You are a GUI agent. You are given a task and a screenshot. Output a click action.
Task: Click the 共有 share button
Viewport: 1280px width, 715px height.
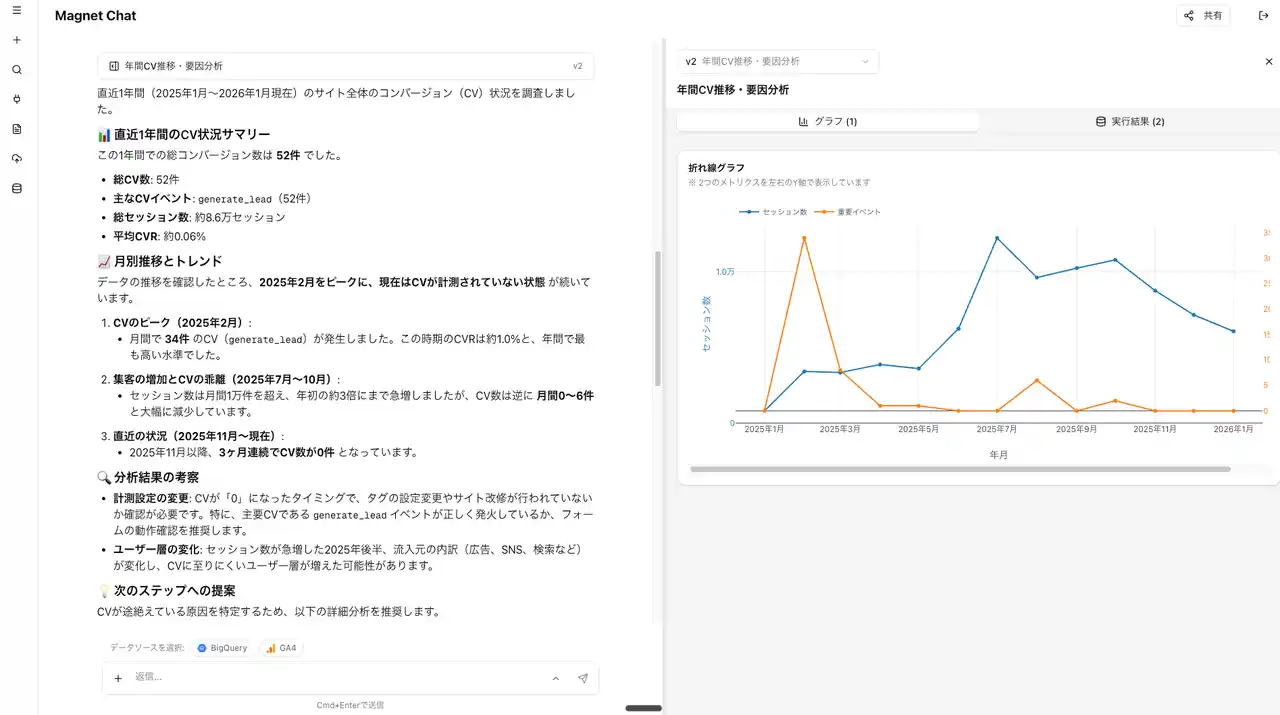(x=1203, y=15)
